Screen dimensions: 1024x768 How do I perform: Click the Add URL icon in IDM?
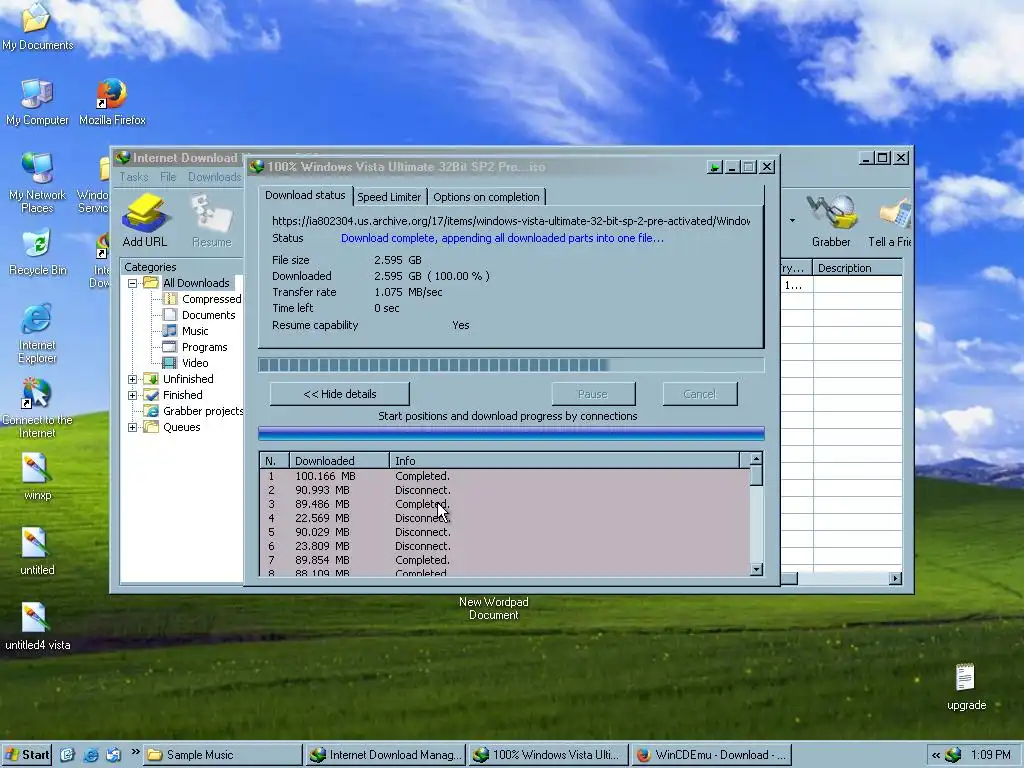pos(145,220)
